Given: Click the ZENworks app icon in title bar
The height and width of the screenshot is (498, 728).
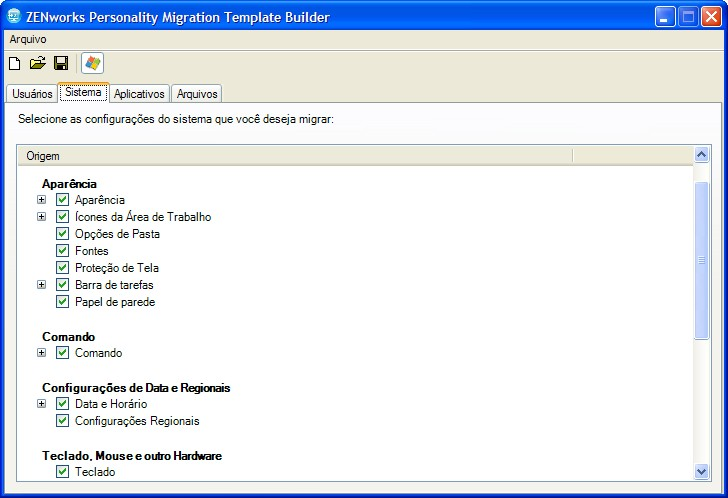Looking at the screenshot, I should (14, 17).
